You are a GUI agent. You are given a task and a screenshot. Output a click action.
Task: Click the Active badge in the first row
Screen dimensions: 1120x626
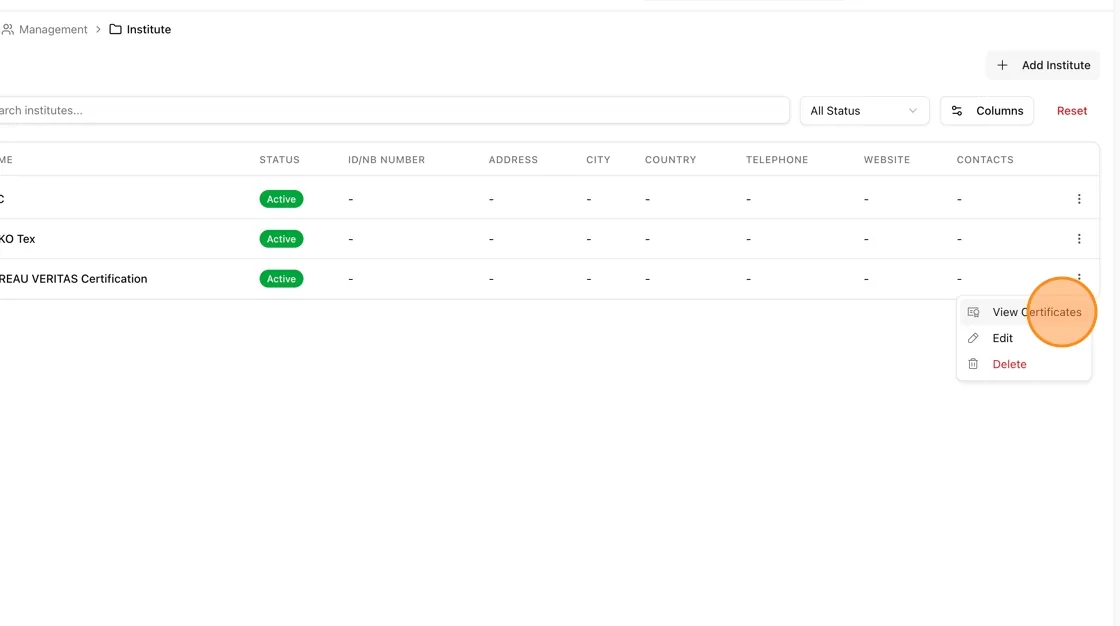281,199
